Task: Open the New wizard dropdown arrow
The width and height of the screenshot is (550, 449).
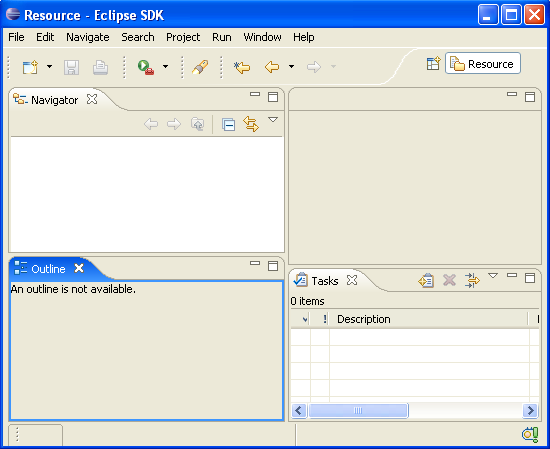Action: 49,67
